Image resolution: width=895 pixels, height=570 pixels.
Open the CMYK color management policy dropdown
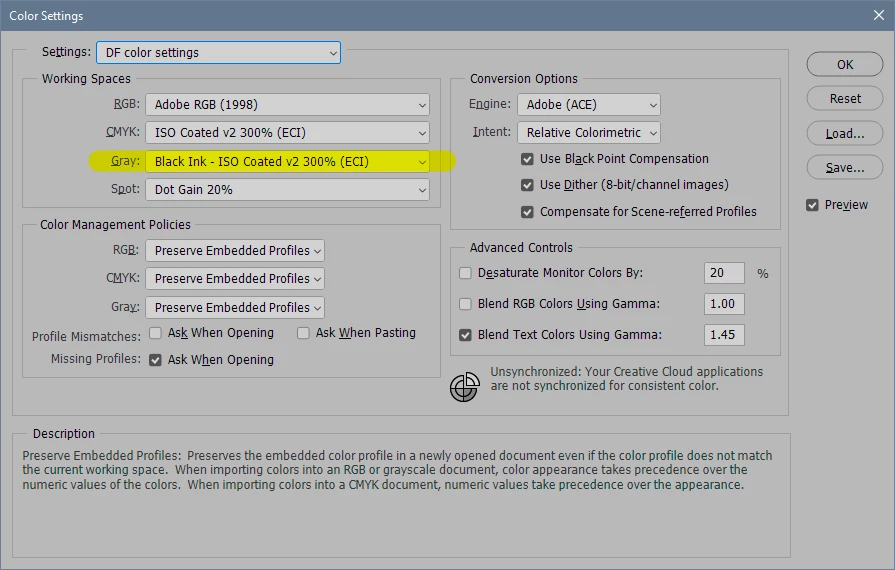235,278
